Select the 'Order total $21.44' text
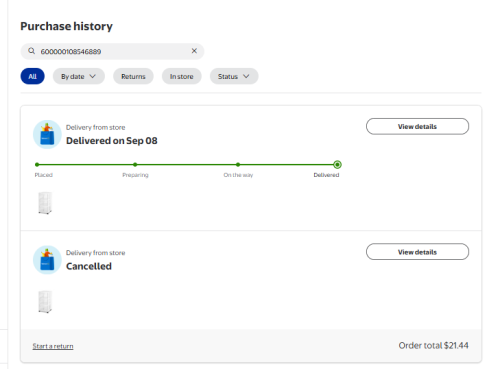The width and height of the screenshot is (500, 369). (433, 345)
